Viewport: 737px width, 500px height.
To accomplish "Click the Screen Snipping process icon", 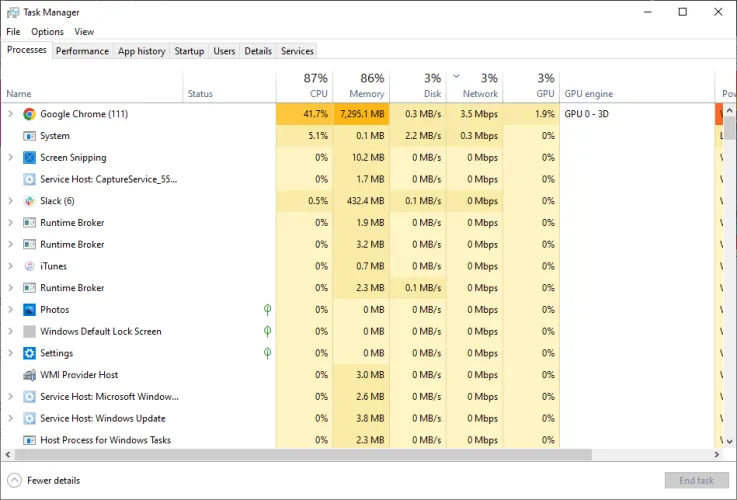I will [29, 158].
